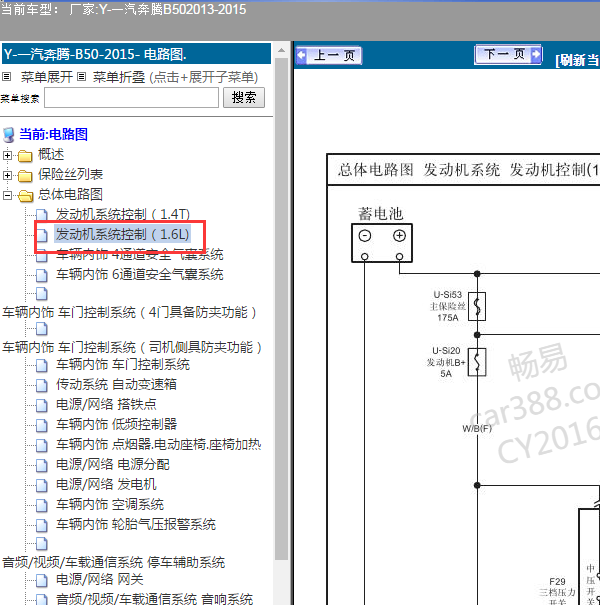Image resolution: width=600 pixels, height=605 pixels.
Task: Open 点烟器.电动座椅.座椅加热 entry
Action: 159,444
